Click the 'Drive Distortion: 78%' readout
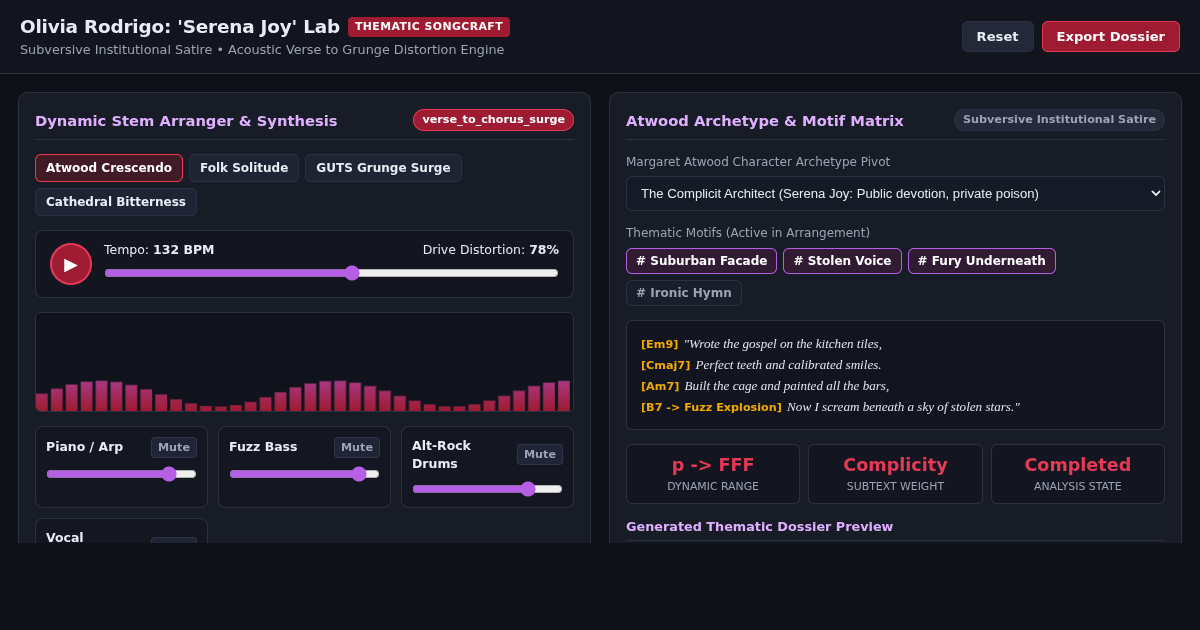 coord(491,250)
